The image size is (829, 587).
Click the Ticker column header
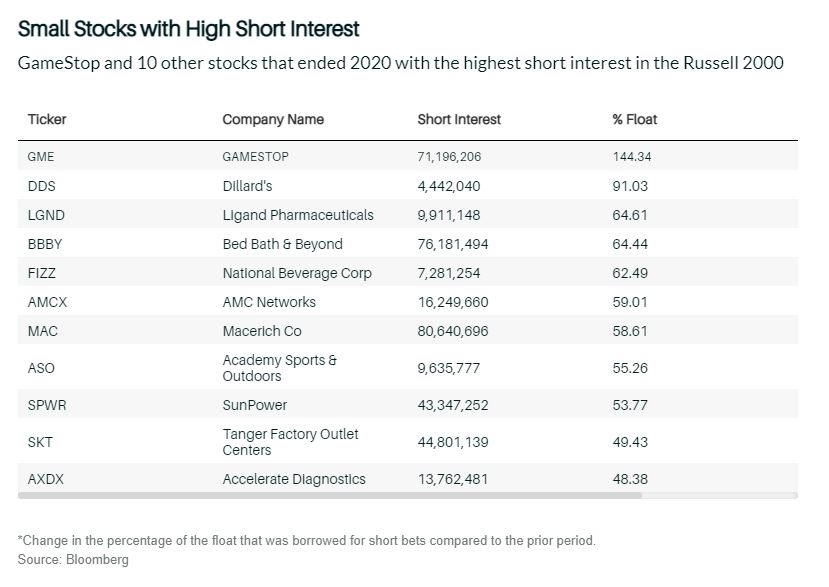point(47,119)
